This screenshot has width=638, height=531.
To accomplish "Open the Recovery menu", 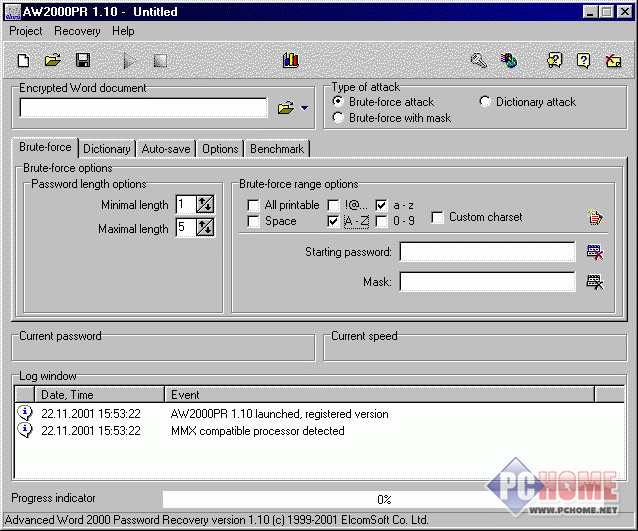I will click(77, 31).
